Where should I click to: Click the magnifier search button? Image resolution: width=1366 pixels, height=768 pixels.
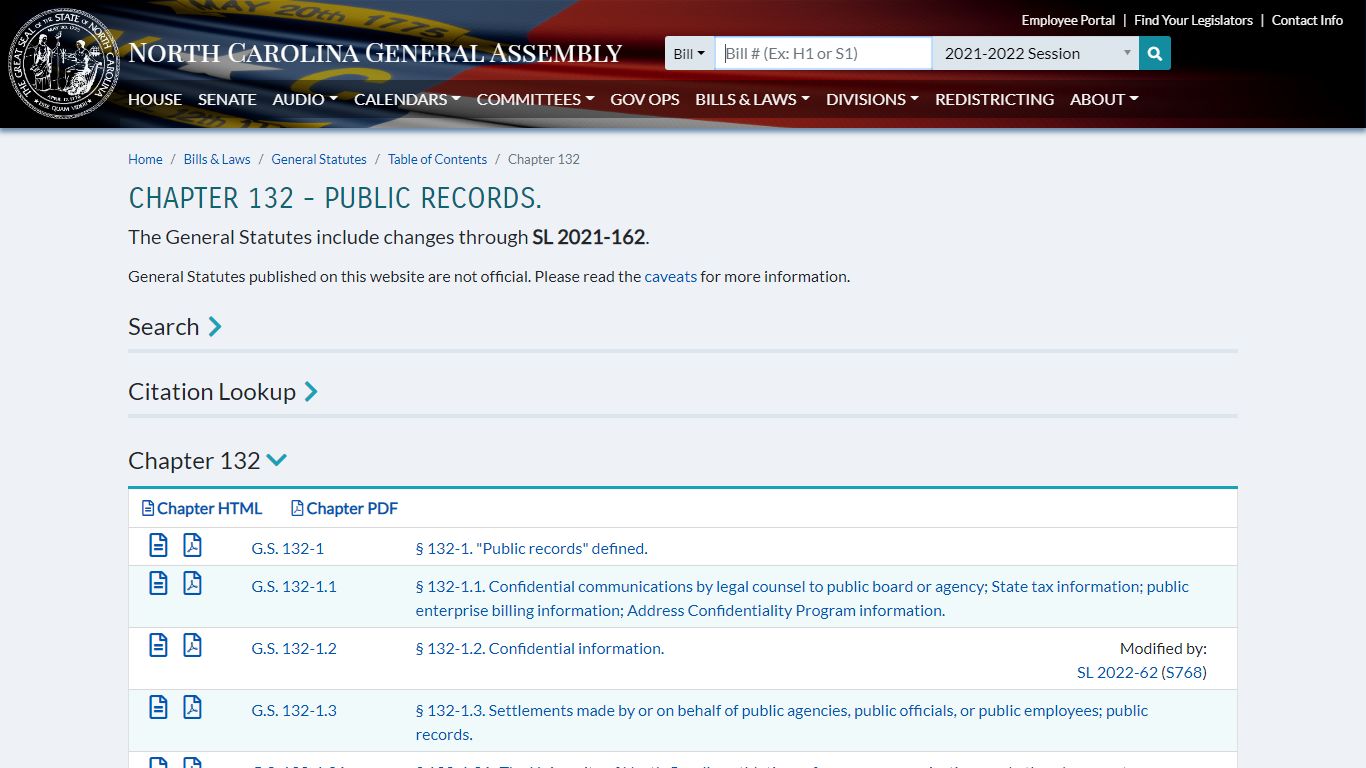1155,53
